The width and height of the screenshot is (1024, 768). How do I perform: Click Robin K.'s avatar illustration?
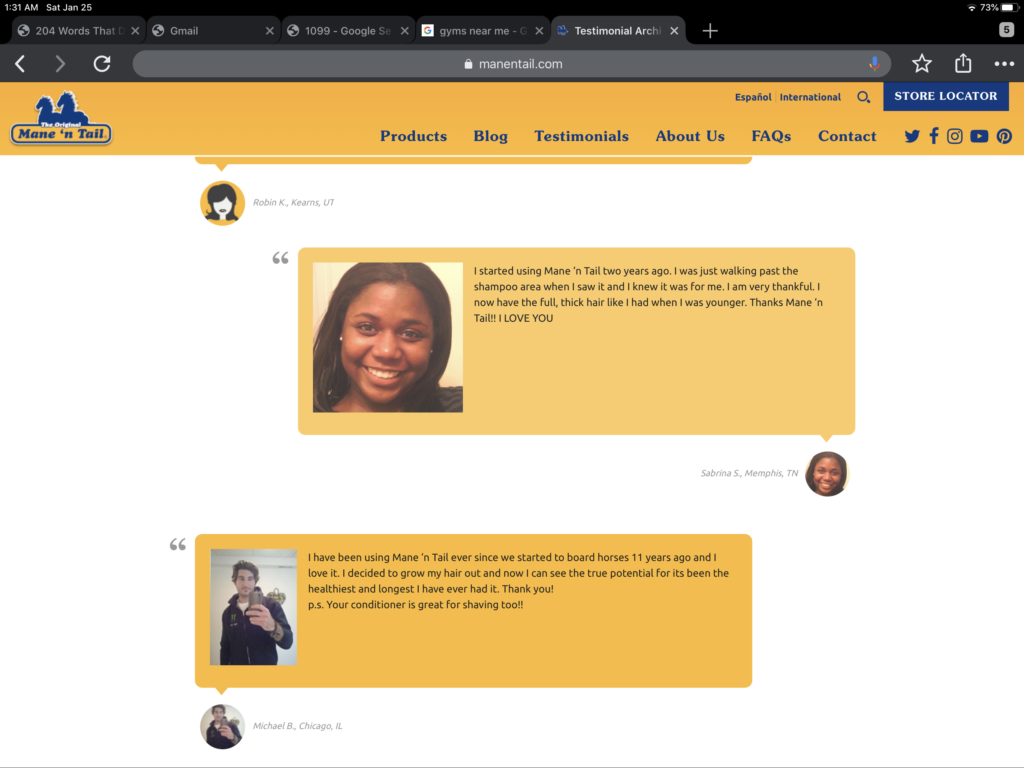222,203
